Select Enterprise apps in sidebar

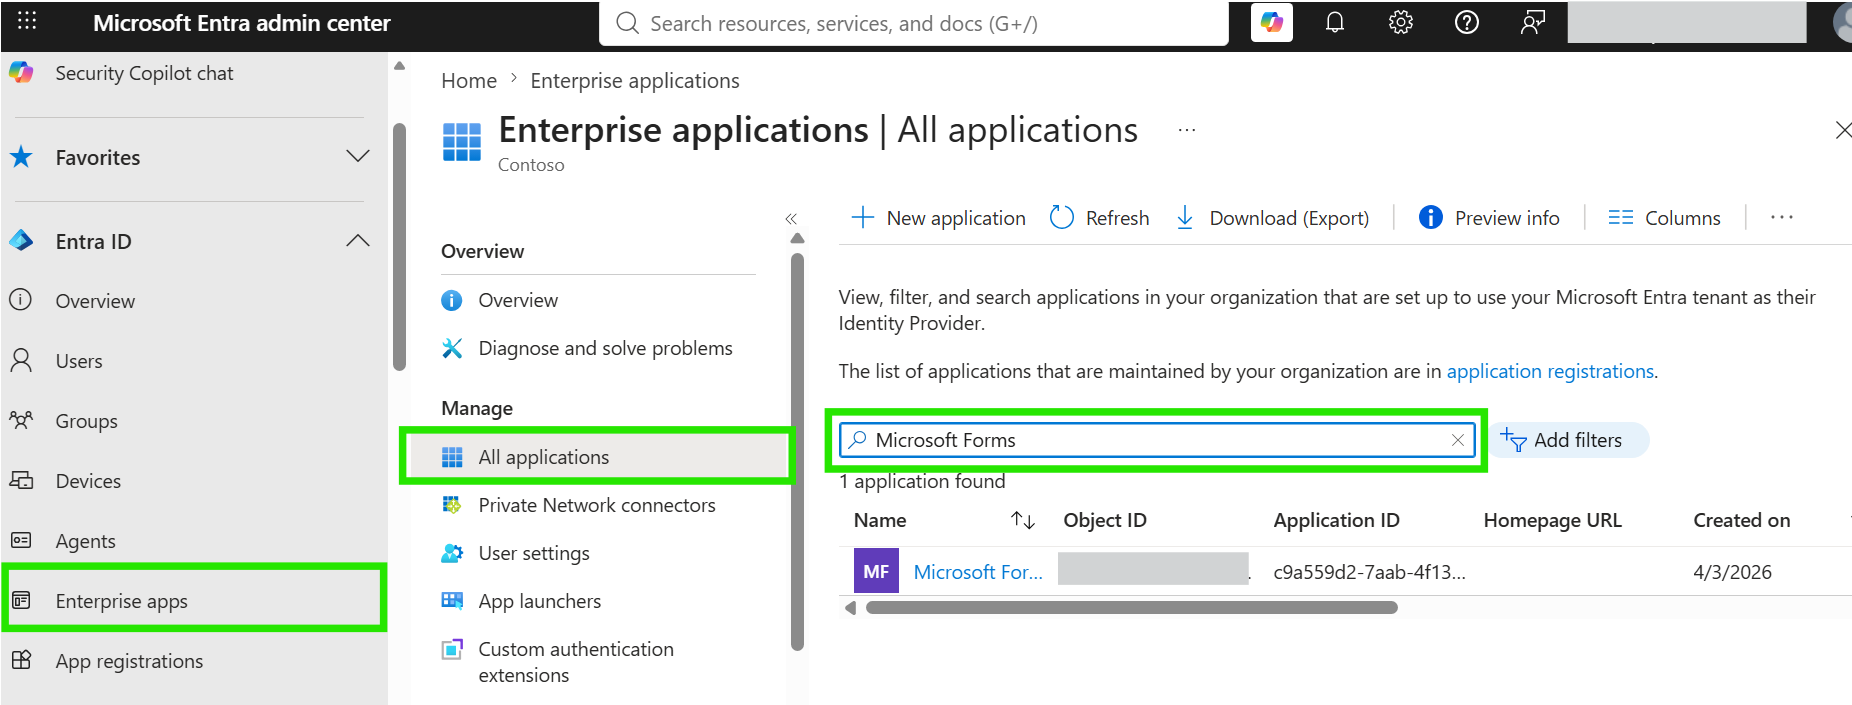click(x=194, y=601)
